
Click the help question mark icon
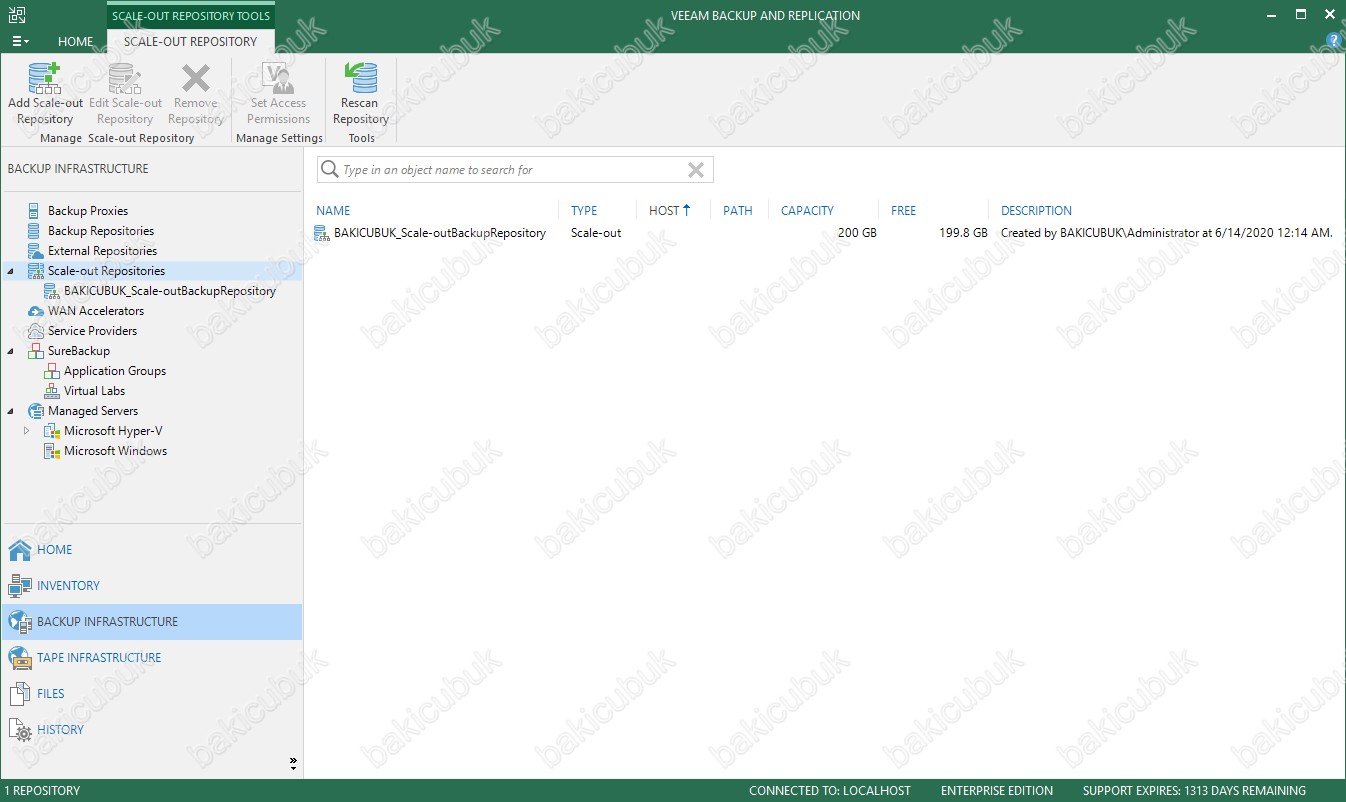click(x=1333, y=41)
